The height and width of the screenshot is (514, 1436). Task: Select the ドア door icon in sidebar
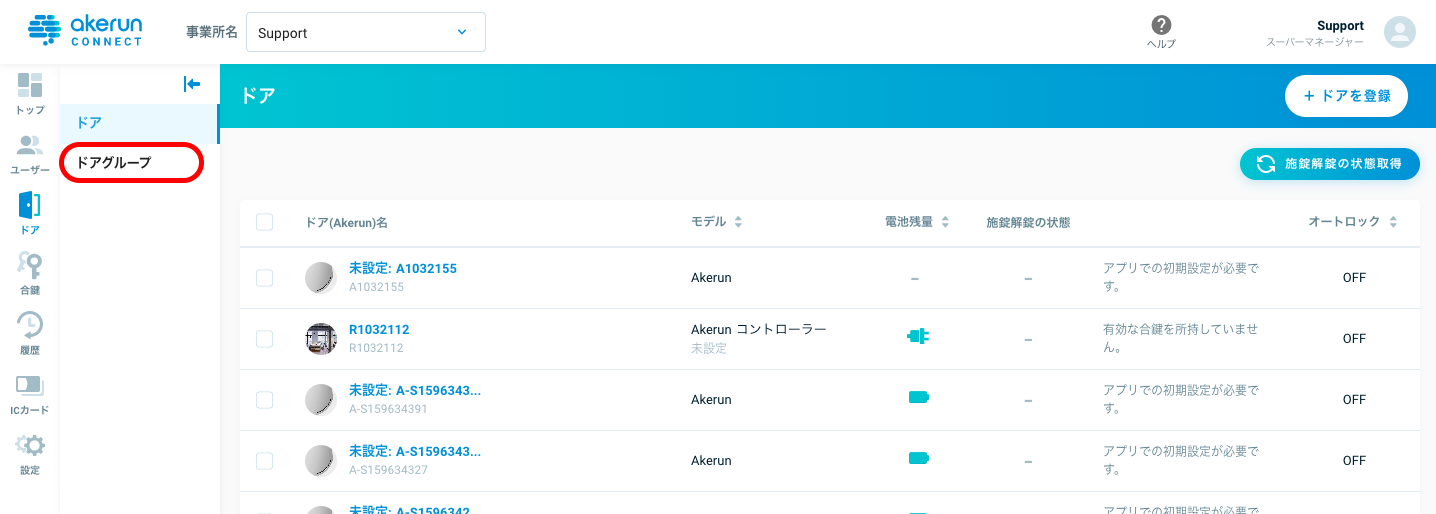(30, 205)
